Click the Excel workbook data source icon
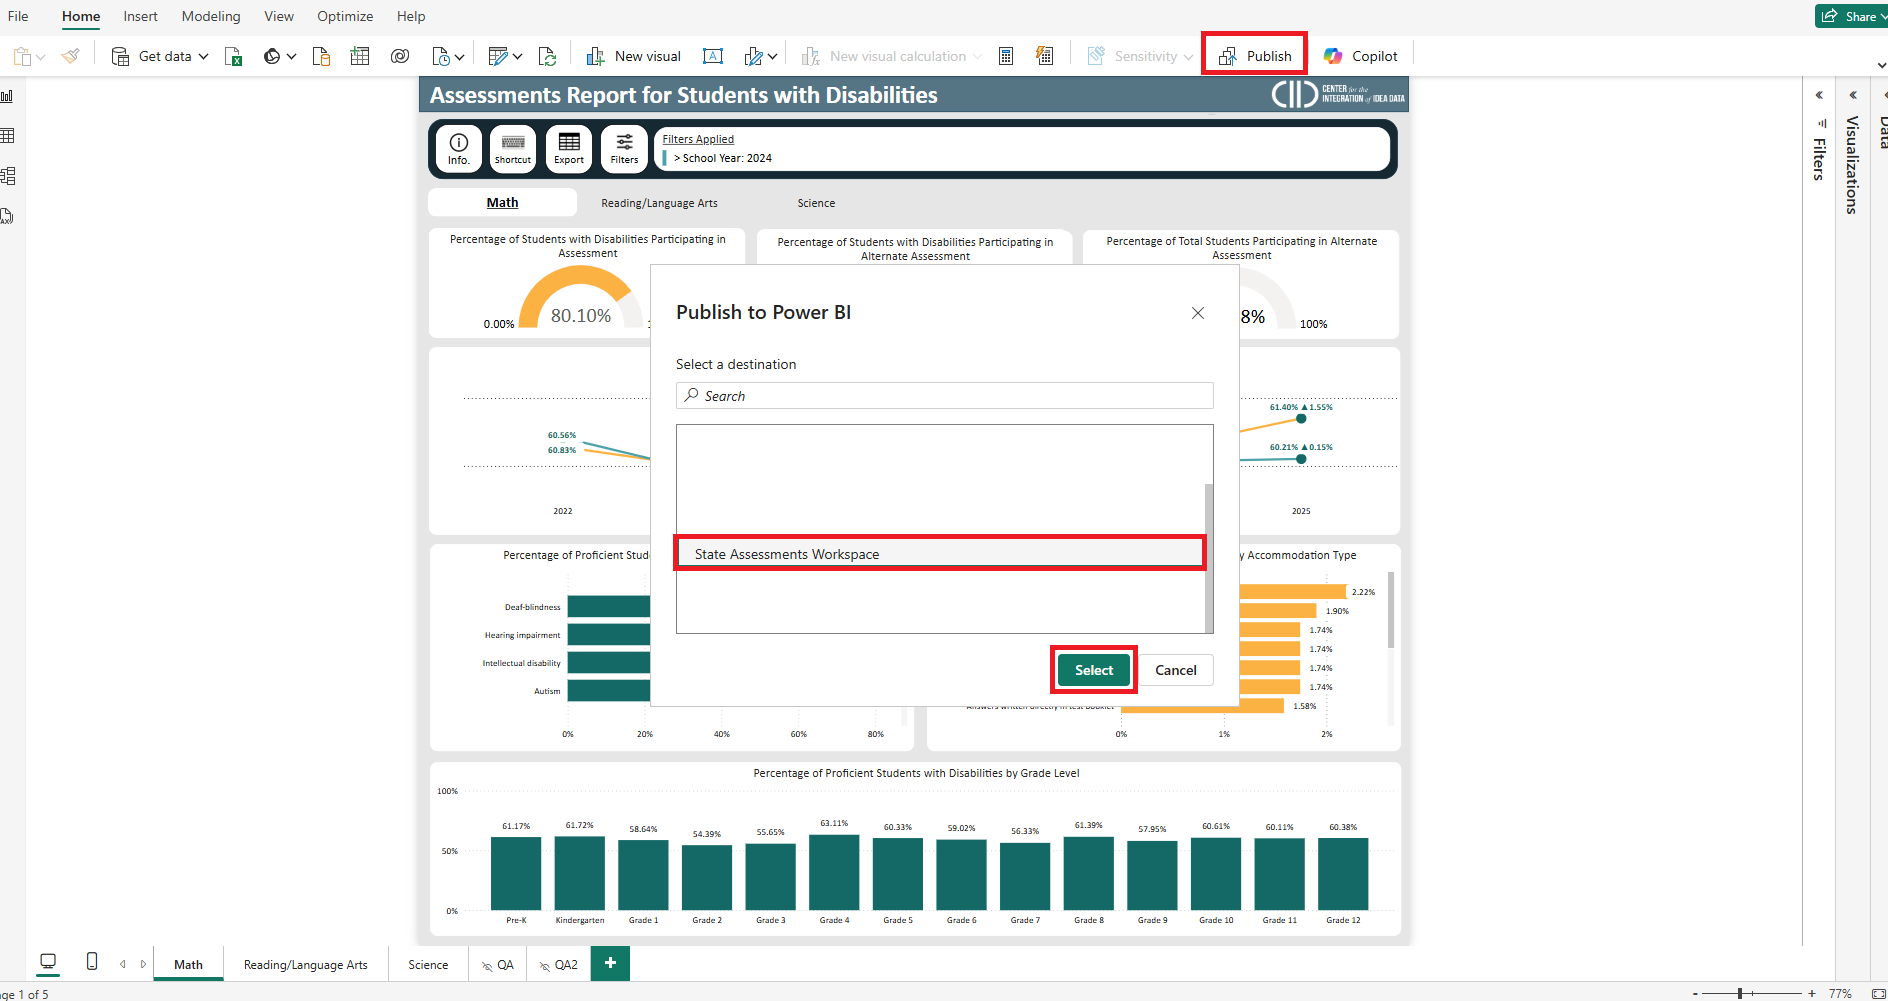Screen dimensions: 1888x1001 coord(233,56)
